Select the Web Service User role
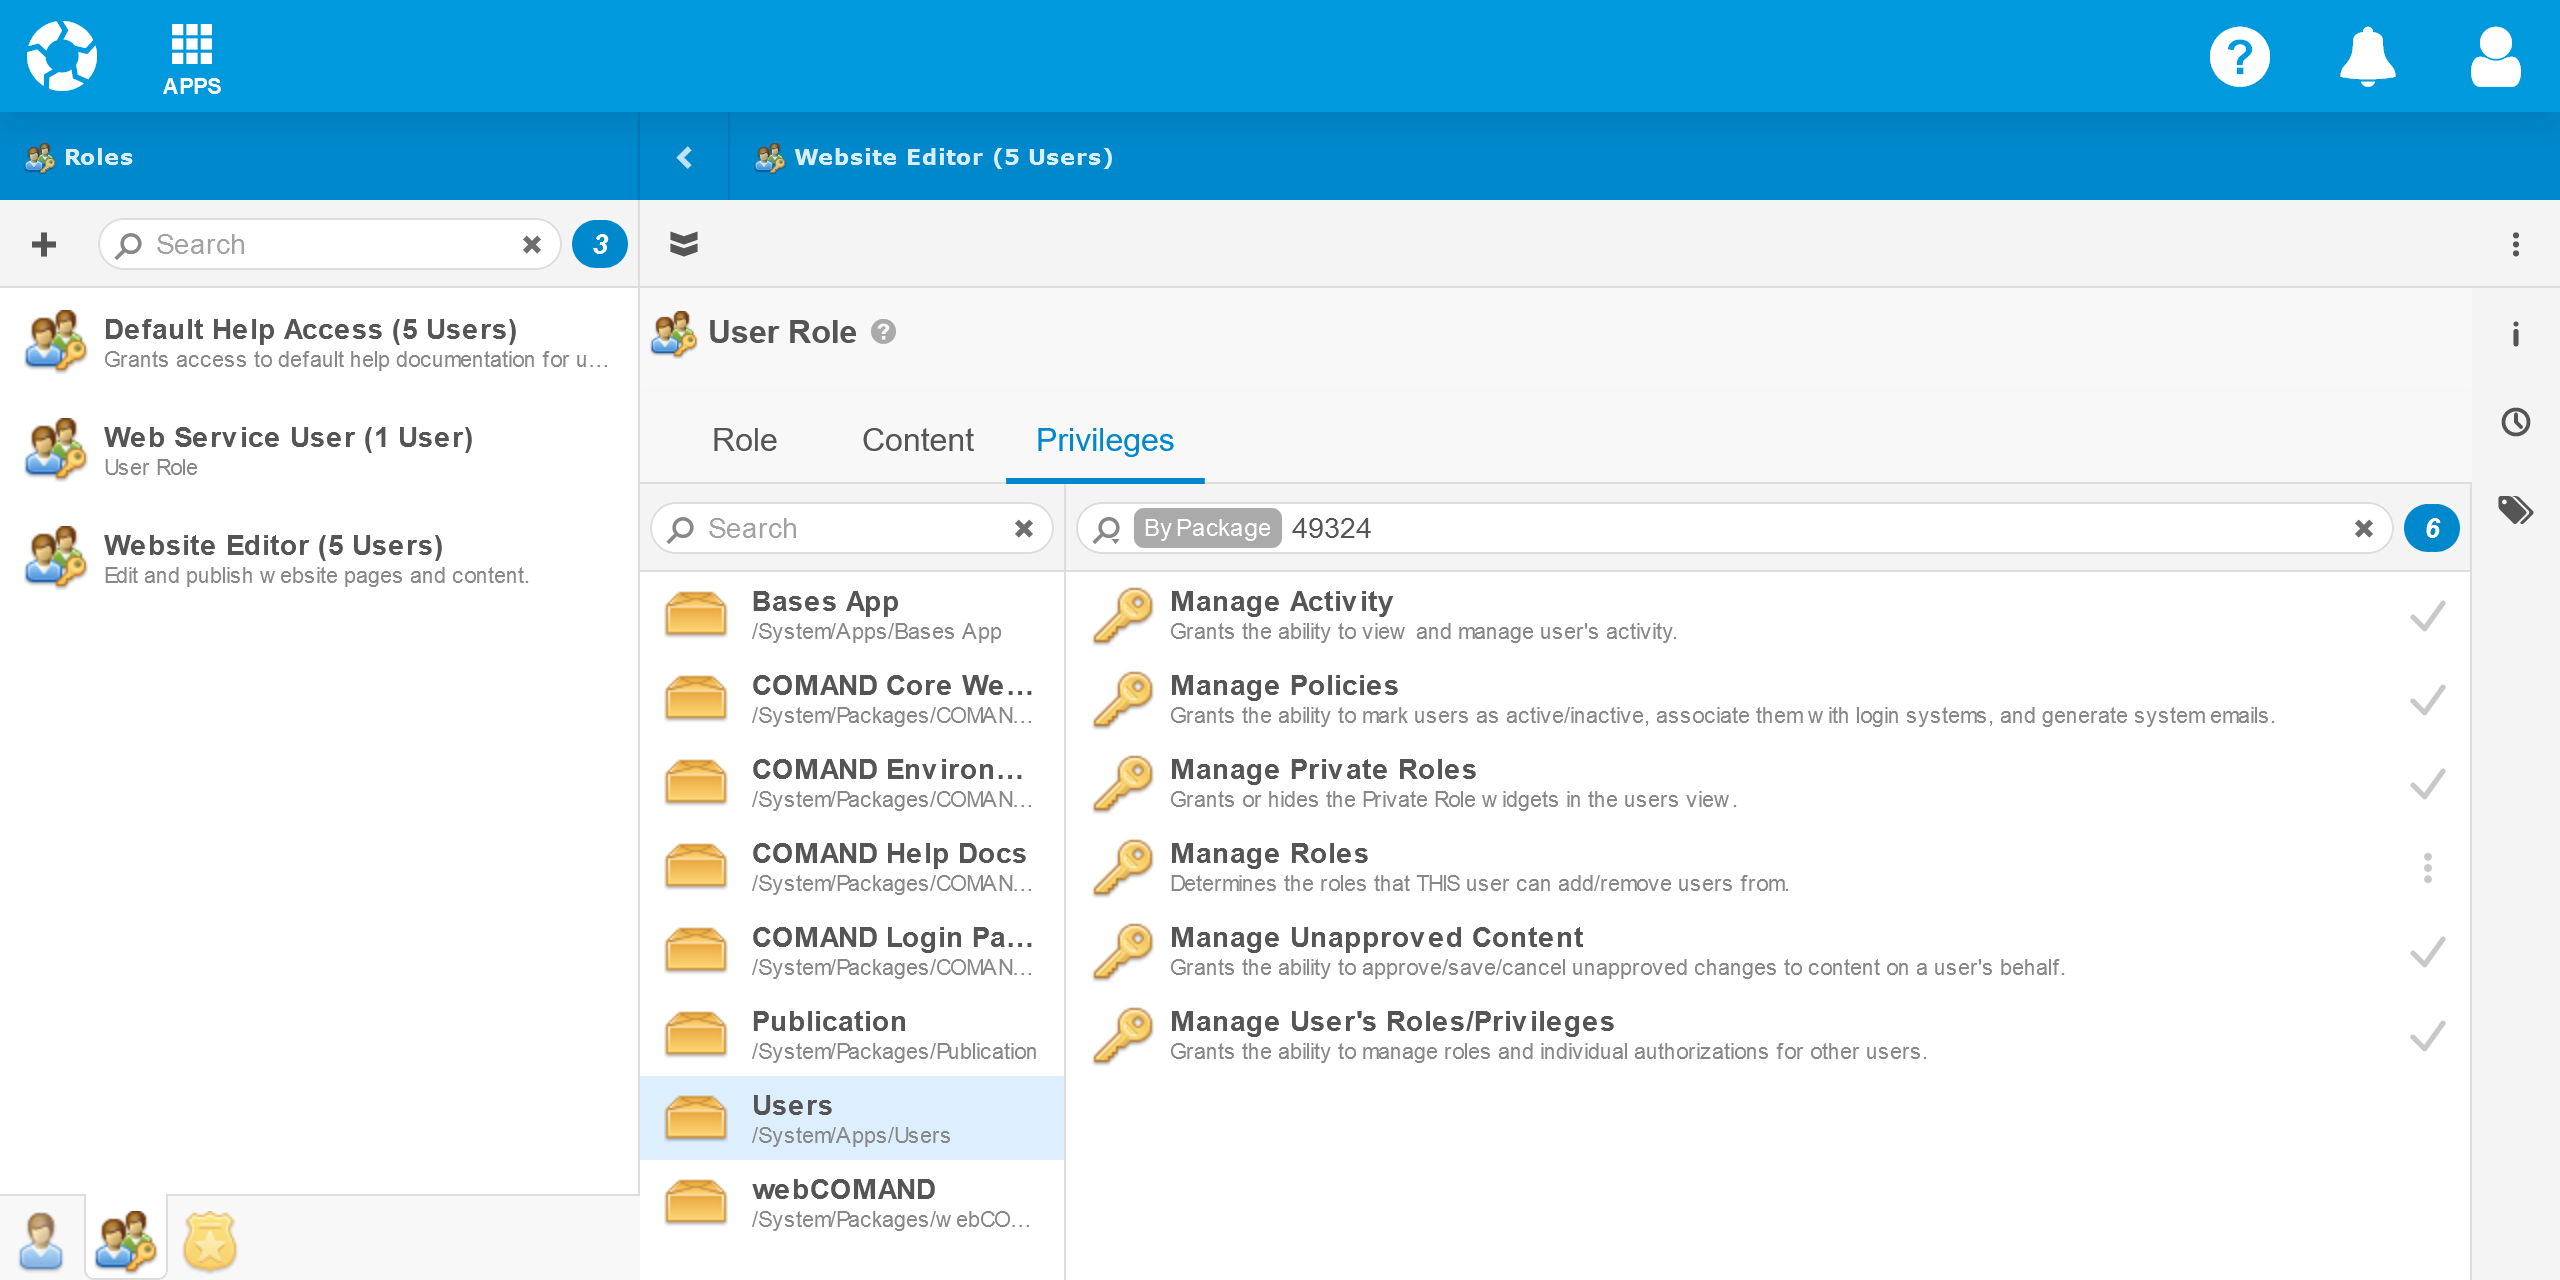The image size is (2560, 1280). [288, 450]
